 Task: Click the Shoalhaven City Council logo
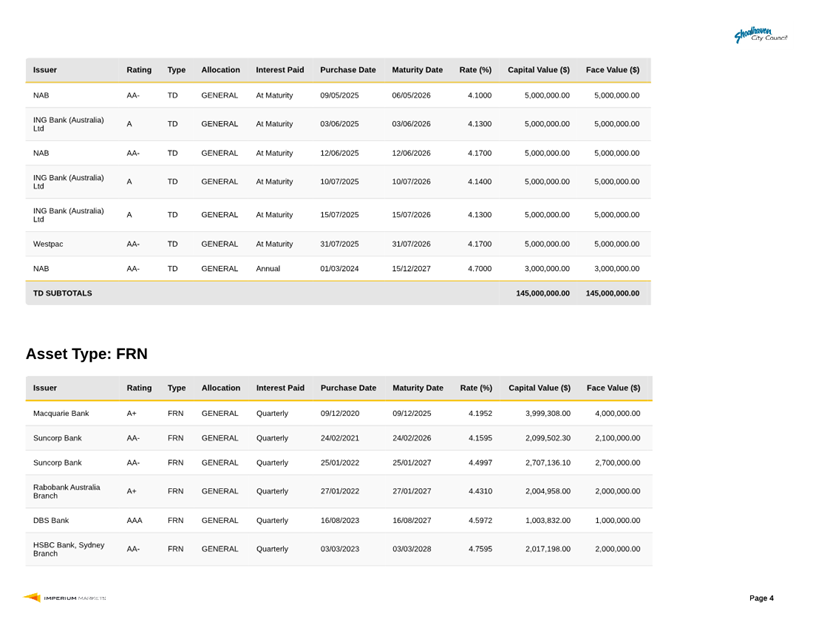[x=761, y=35]
